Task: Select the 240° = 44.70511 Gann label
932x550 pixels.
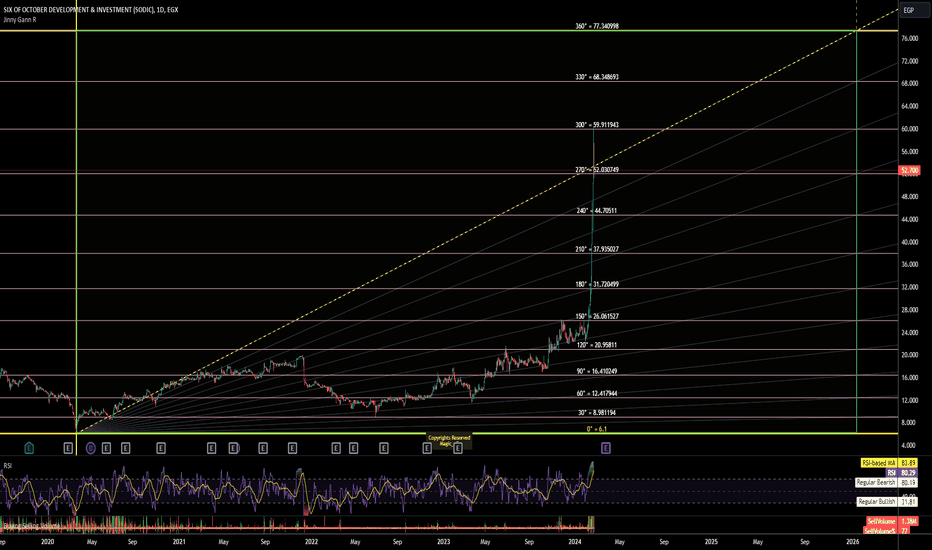Action: click(x=596, y=210)
